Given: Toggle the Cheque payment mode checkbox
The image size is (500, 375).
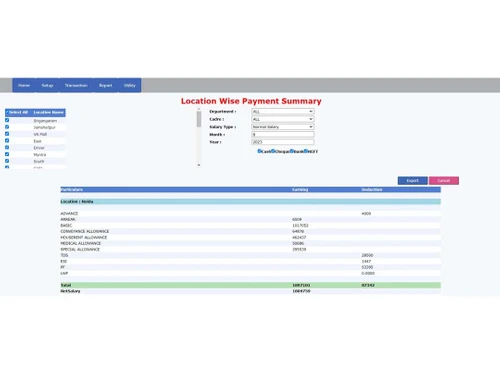Looking at the screenshot, I should pos(273,151).
